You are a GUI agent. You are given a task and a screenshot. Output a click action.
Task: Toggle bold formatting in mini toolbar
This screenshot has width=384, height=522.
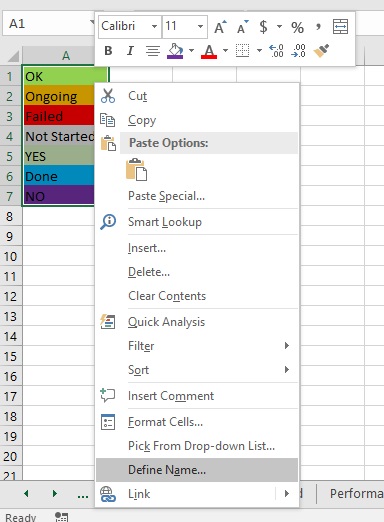(x=108, y=51)
